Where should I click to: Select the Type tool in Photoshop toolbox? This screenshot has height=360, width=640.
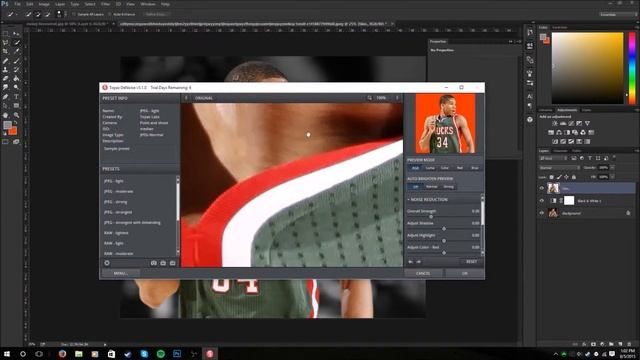pyautogui.click(x=16, y=97)
